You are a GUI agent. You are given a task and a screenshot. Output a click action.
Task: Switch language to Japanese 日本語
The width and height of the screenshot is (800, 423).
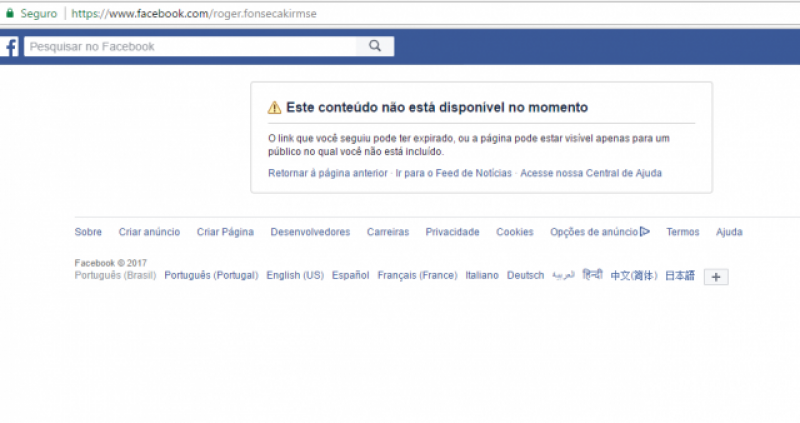680,276
